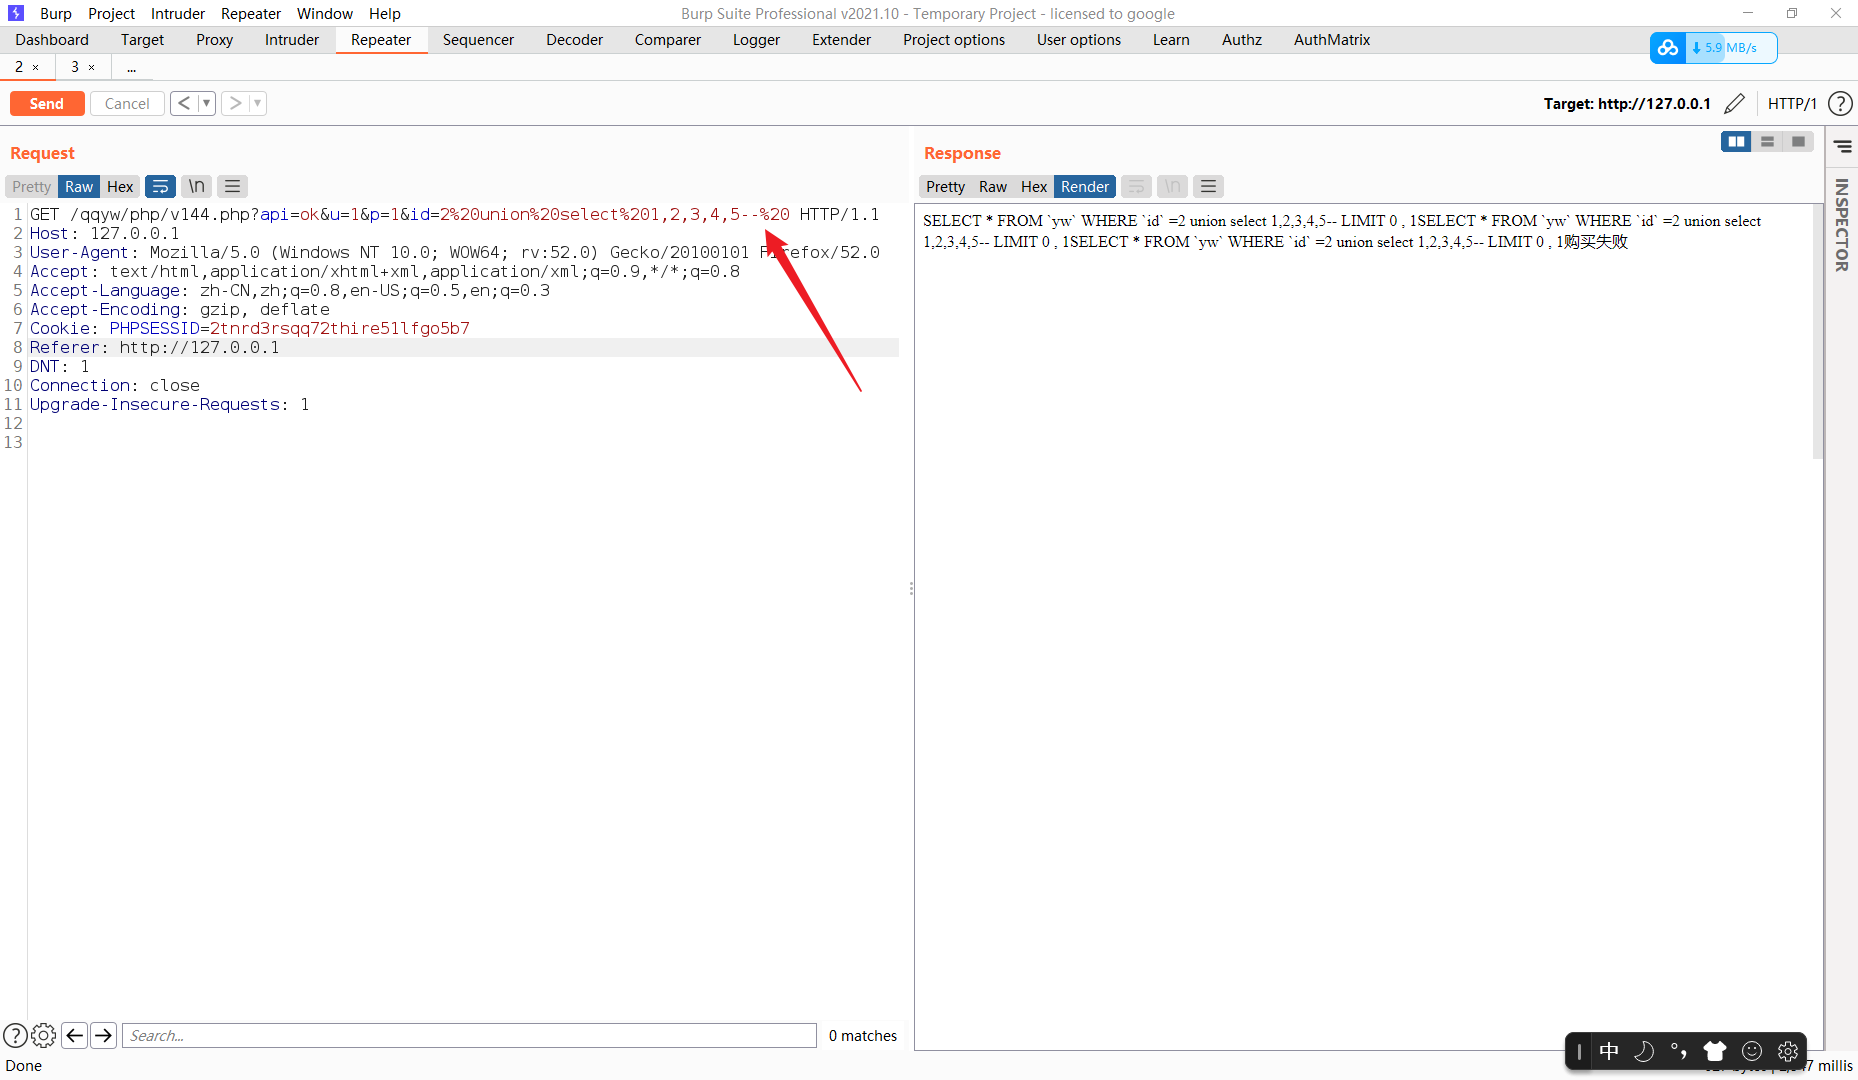This screenshot has height=1080, width=1858.
Task: Open the Project options tab
Action: [954, 40]
